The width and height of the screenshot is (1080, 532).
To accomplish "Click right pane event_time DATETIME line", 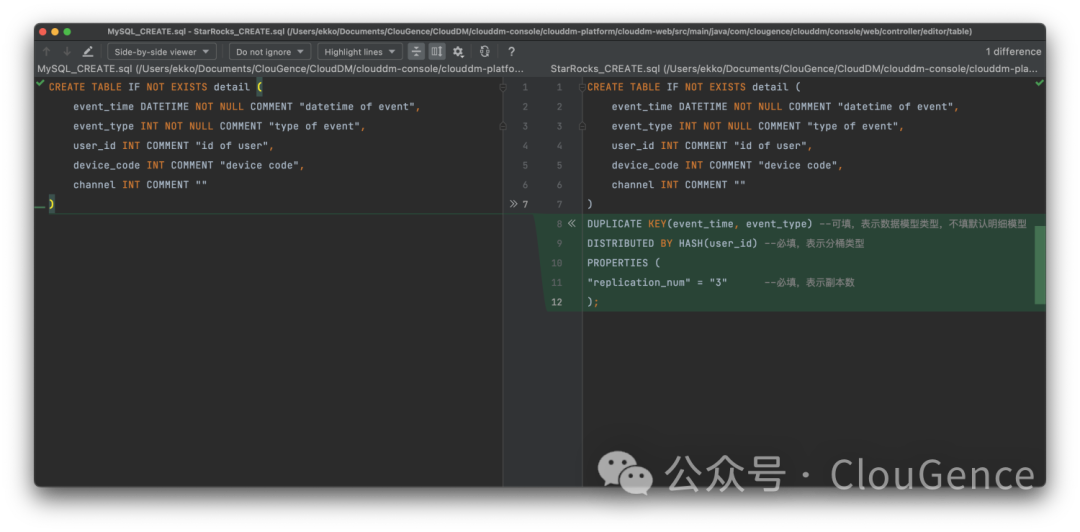I will pyautogui.click(x=785, y=107).
